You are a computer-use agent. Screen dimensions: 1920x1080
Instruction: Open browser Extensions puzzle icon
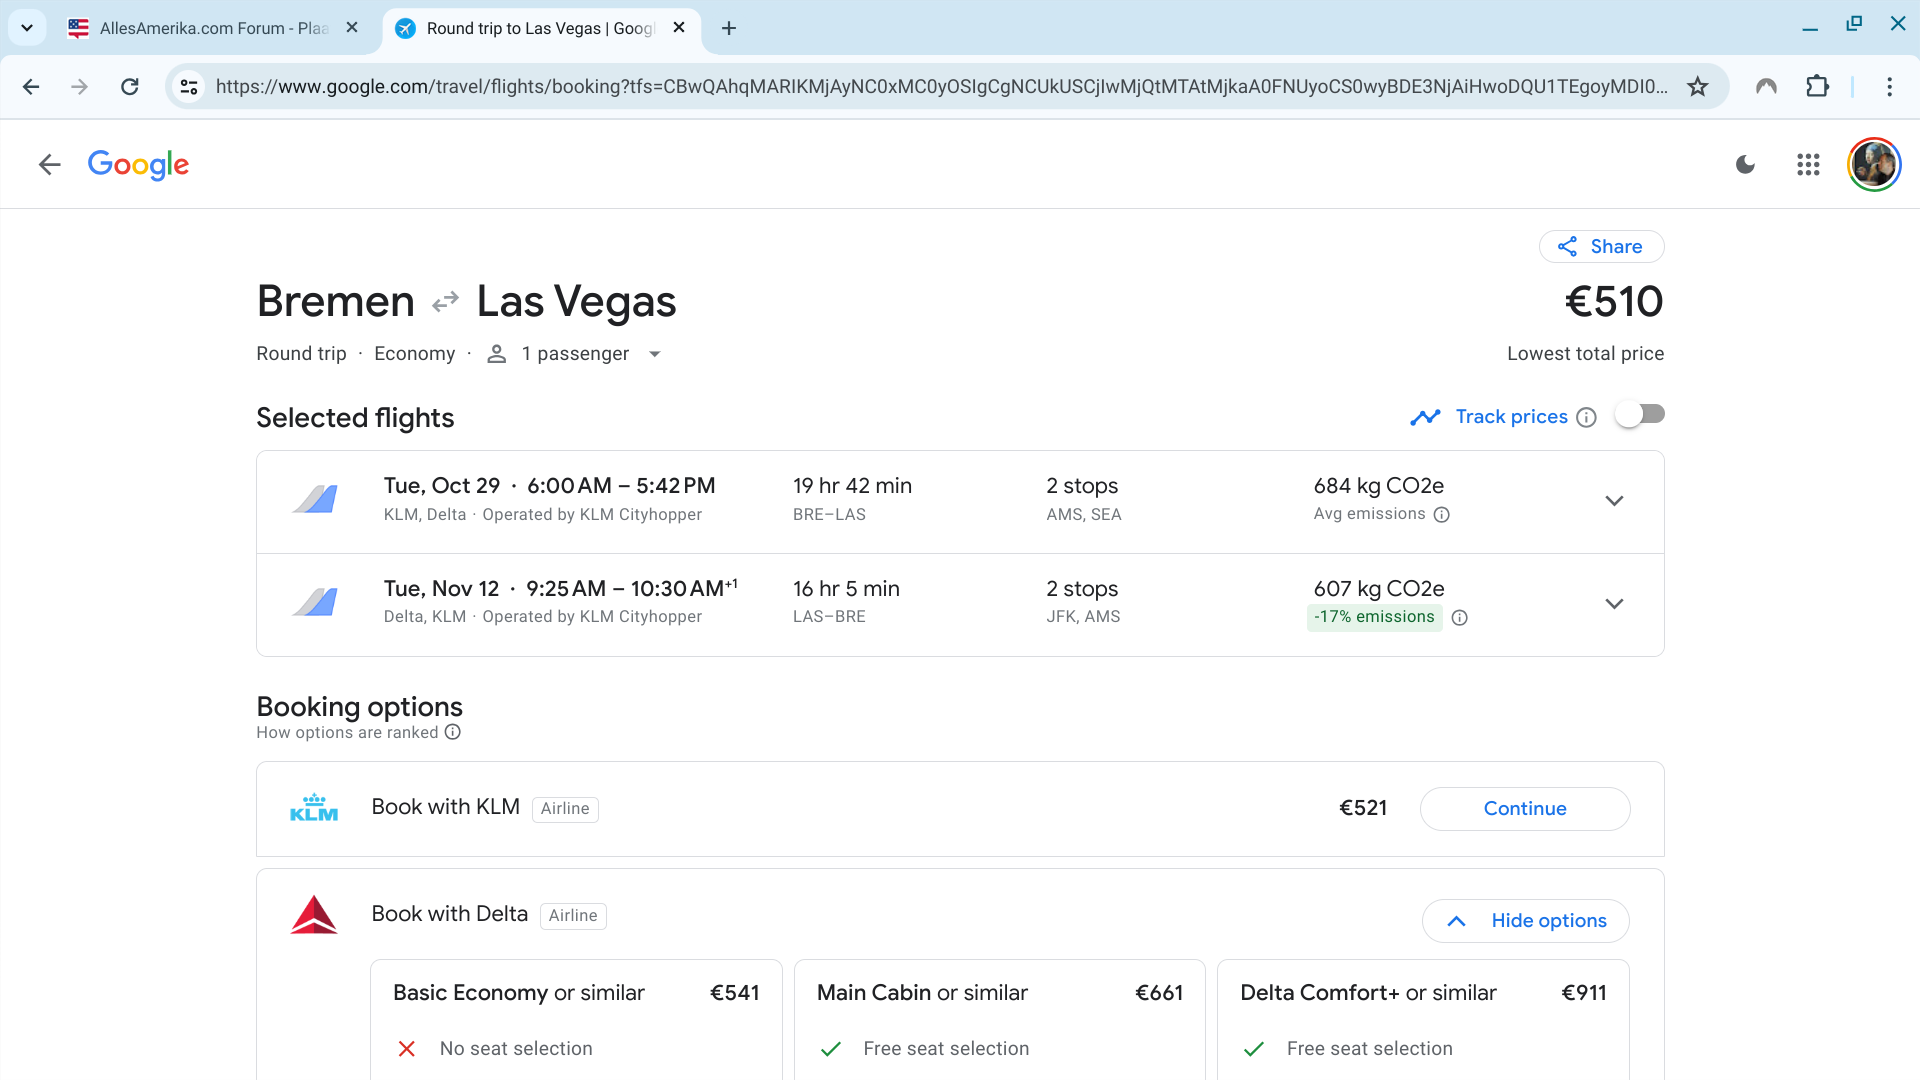tap(1817, 87)
